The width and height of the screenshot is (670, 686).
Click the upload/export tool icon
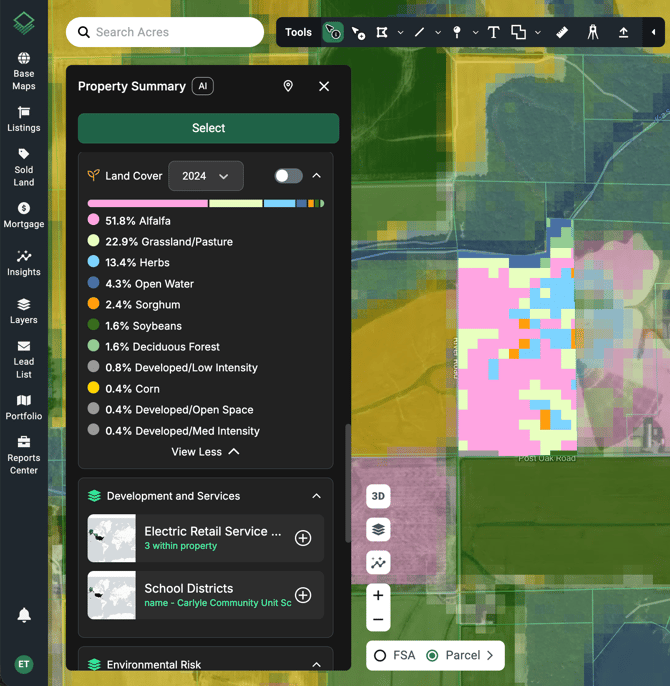coord(623,32)
